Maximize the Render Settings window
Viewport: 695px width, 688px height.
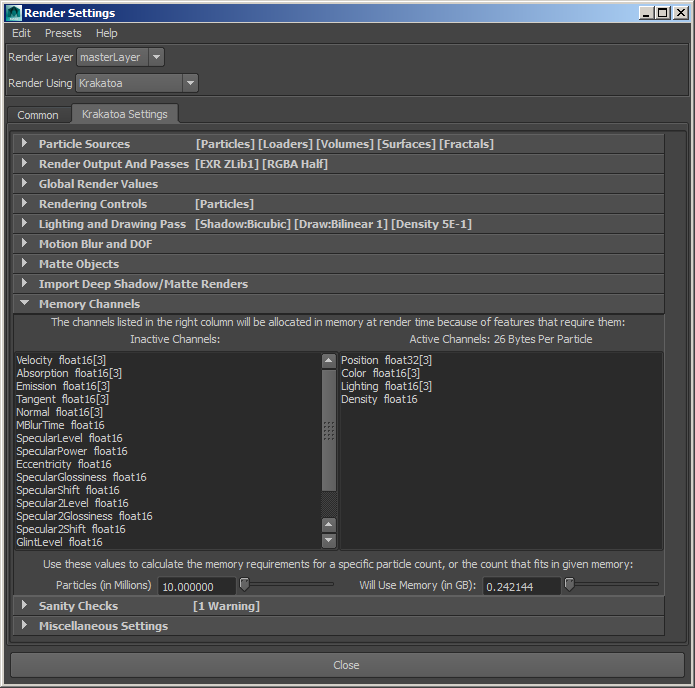coord(663,13)
